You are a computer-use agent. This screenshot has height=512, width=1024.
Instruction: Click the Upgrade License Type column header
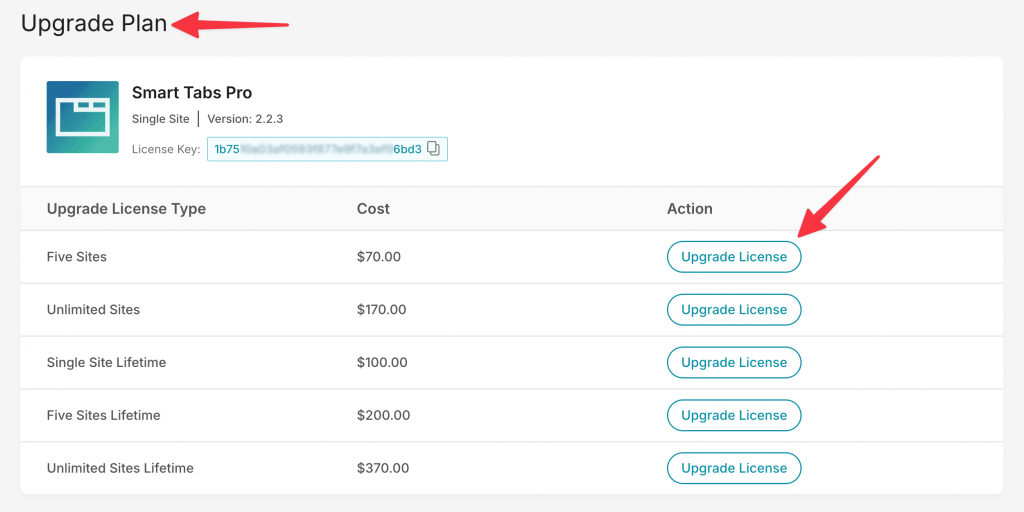click(126, 209)
